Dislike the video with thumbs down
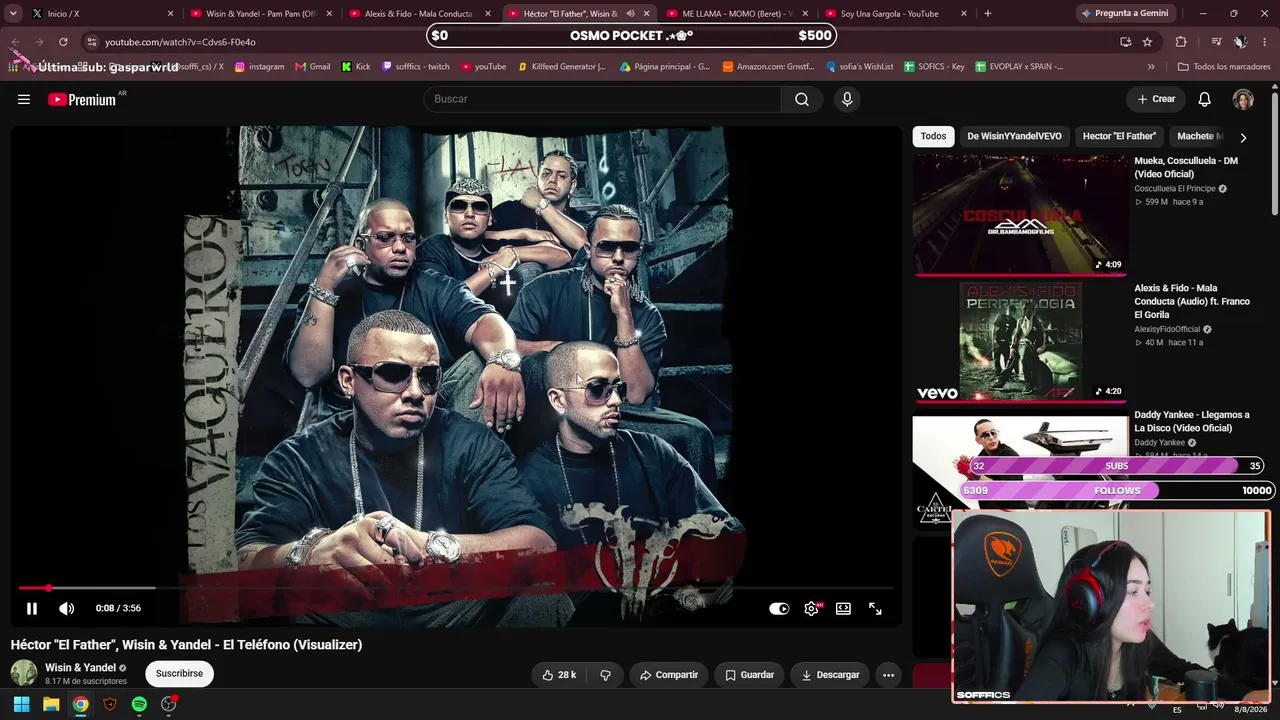The width and height of the screenshot is (1280, 720). tap(605, 675)
